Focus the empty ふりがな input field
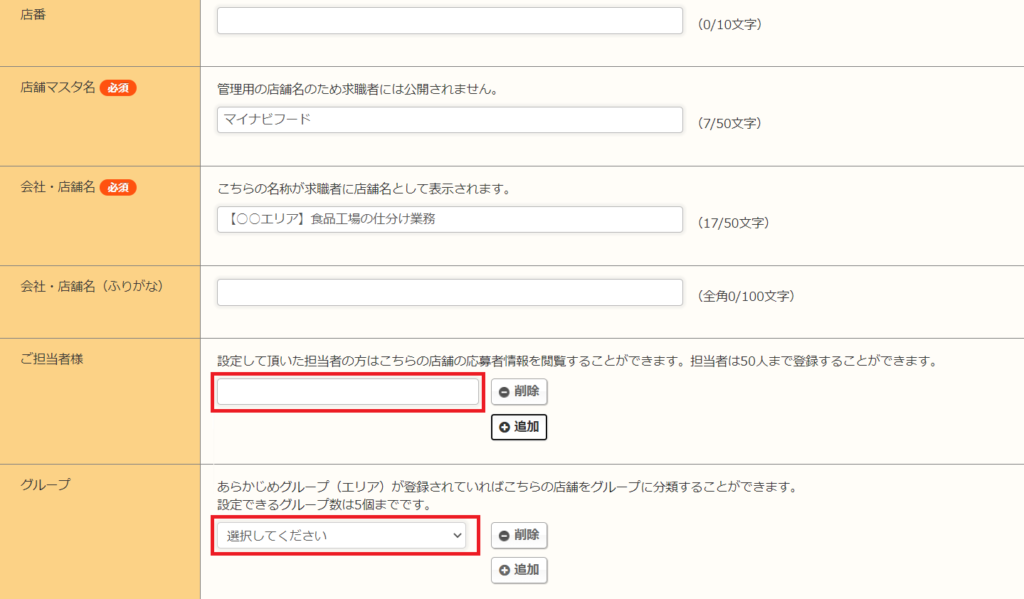This screenshot has width=1024, height=599. [449, 293]
